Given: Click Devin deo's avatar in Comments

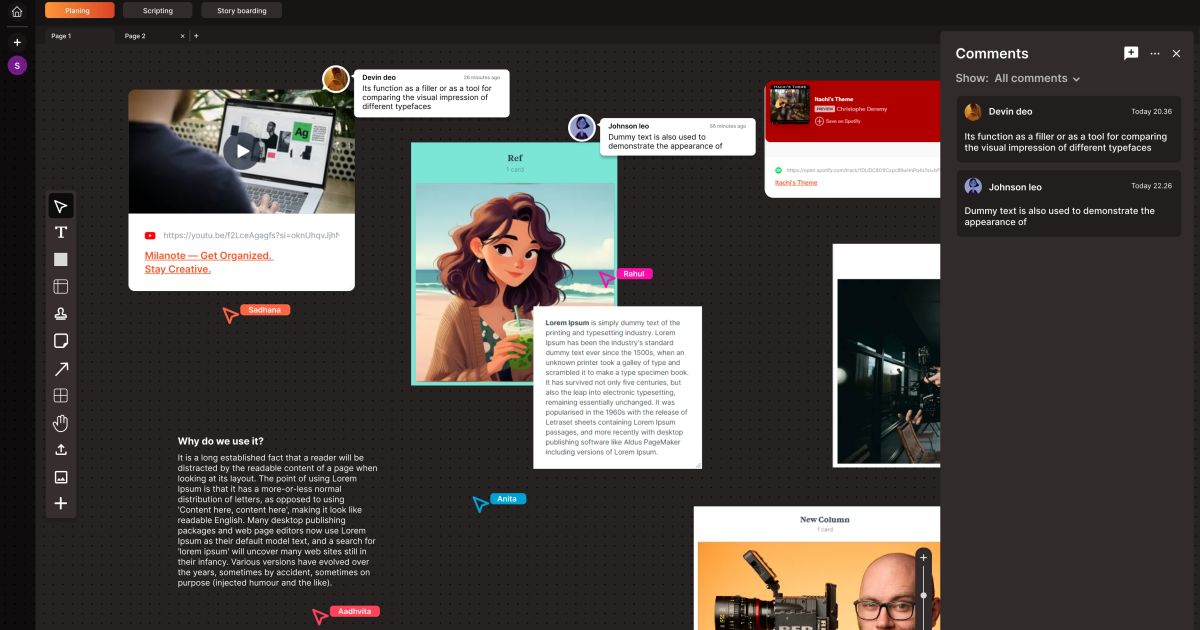Looking at the screenshot, I should coord(972,111).
